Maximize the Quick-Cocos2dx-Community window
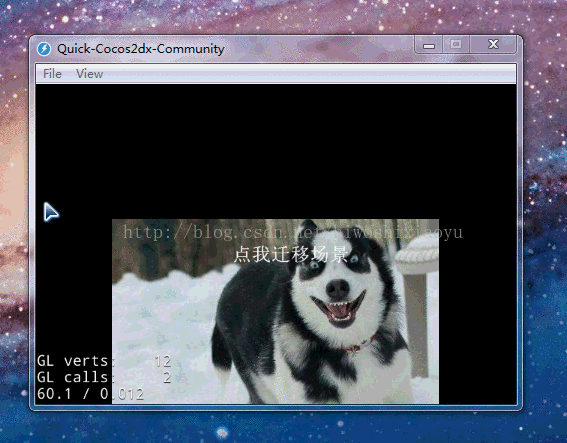This screenshot has height=443, width=567. click(x=456, y=44)
